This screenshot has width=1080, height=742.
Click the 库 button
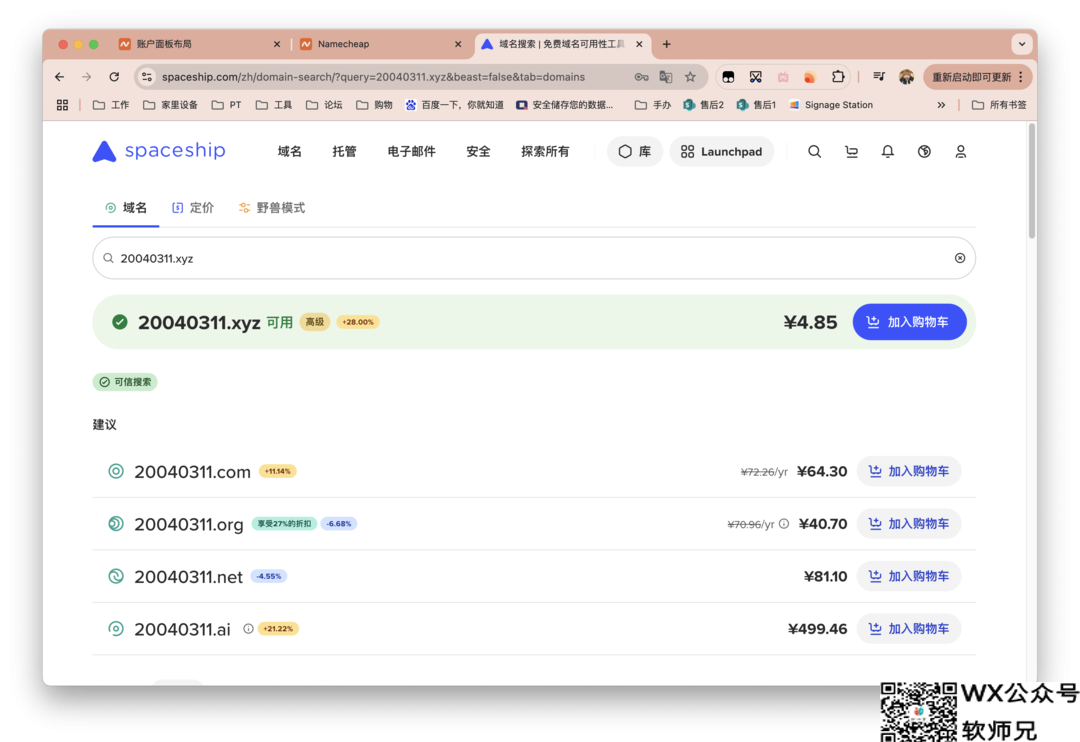click(634, 152)
